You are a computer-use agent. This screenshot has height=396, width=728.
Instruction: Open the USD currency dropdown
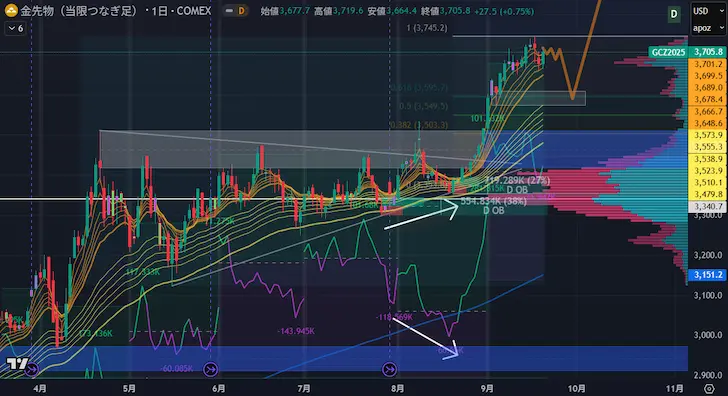point(708,11)
